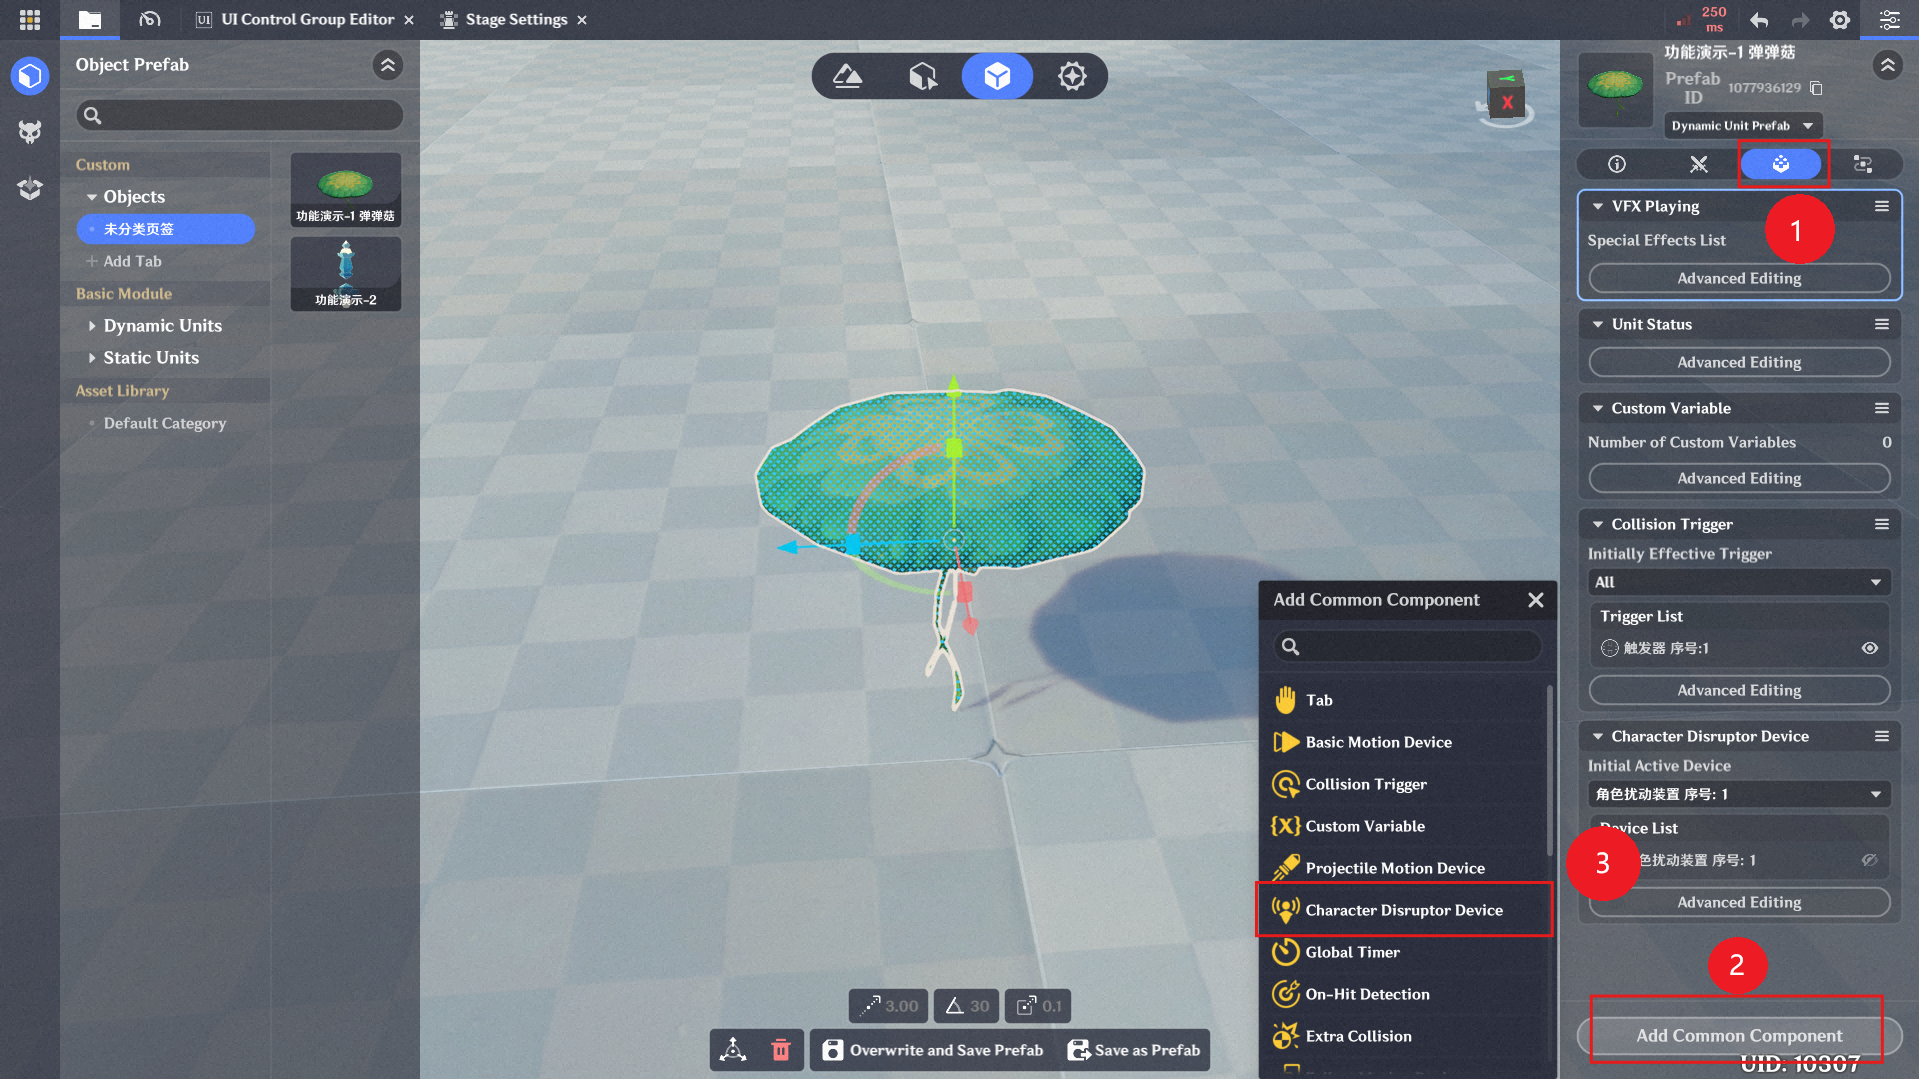1919x1079 pixels.
Task: Click the undo arrow icon
Action: [1759, 20]
